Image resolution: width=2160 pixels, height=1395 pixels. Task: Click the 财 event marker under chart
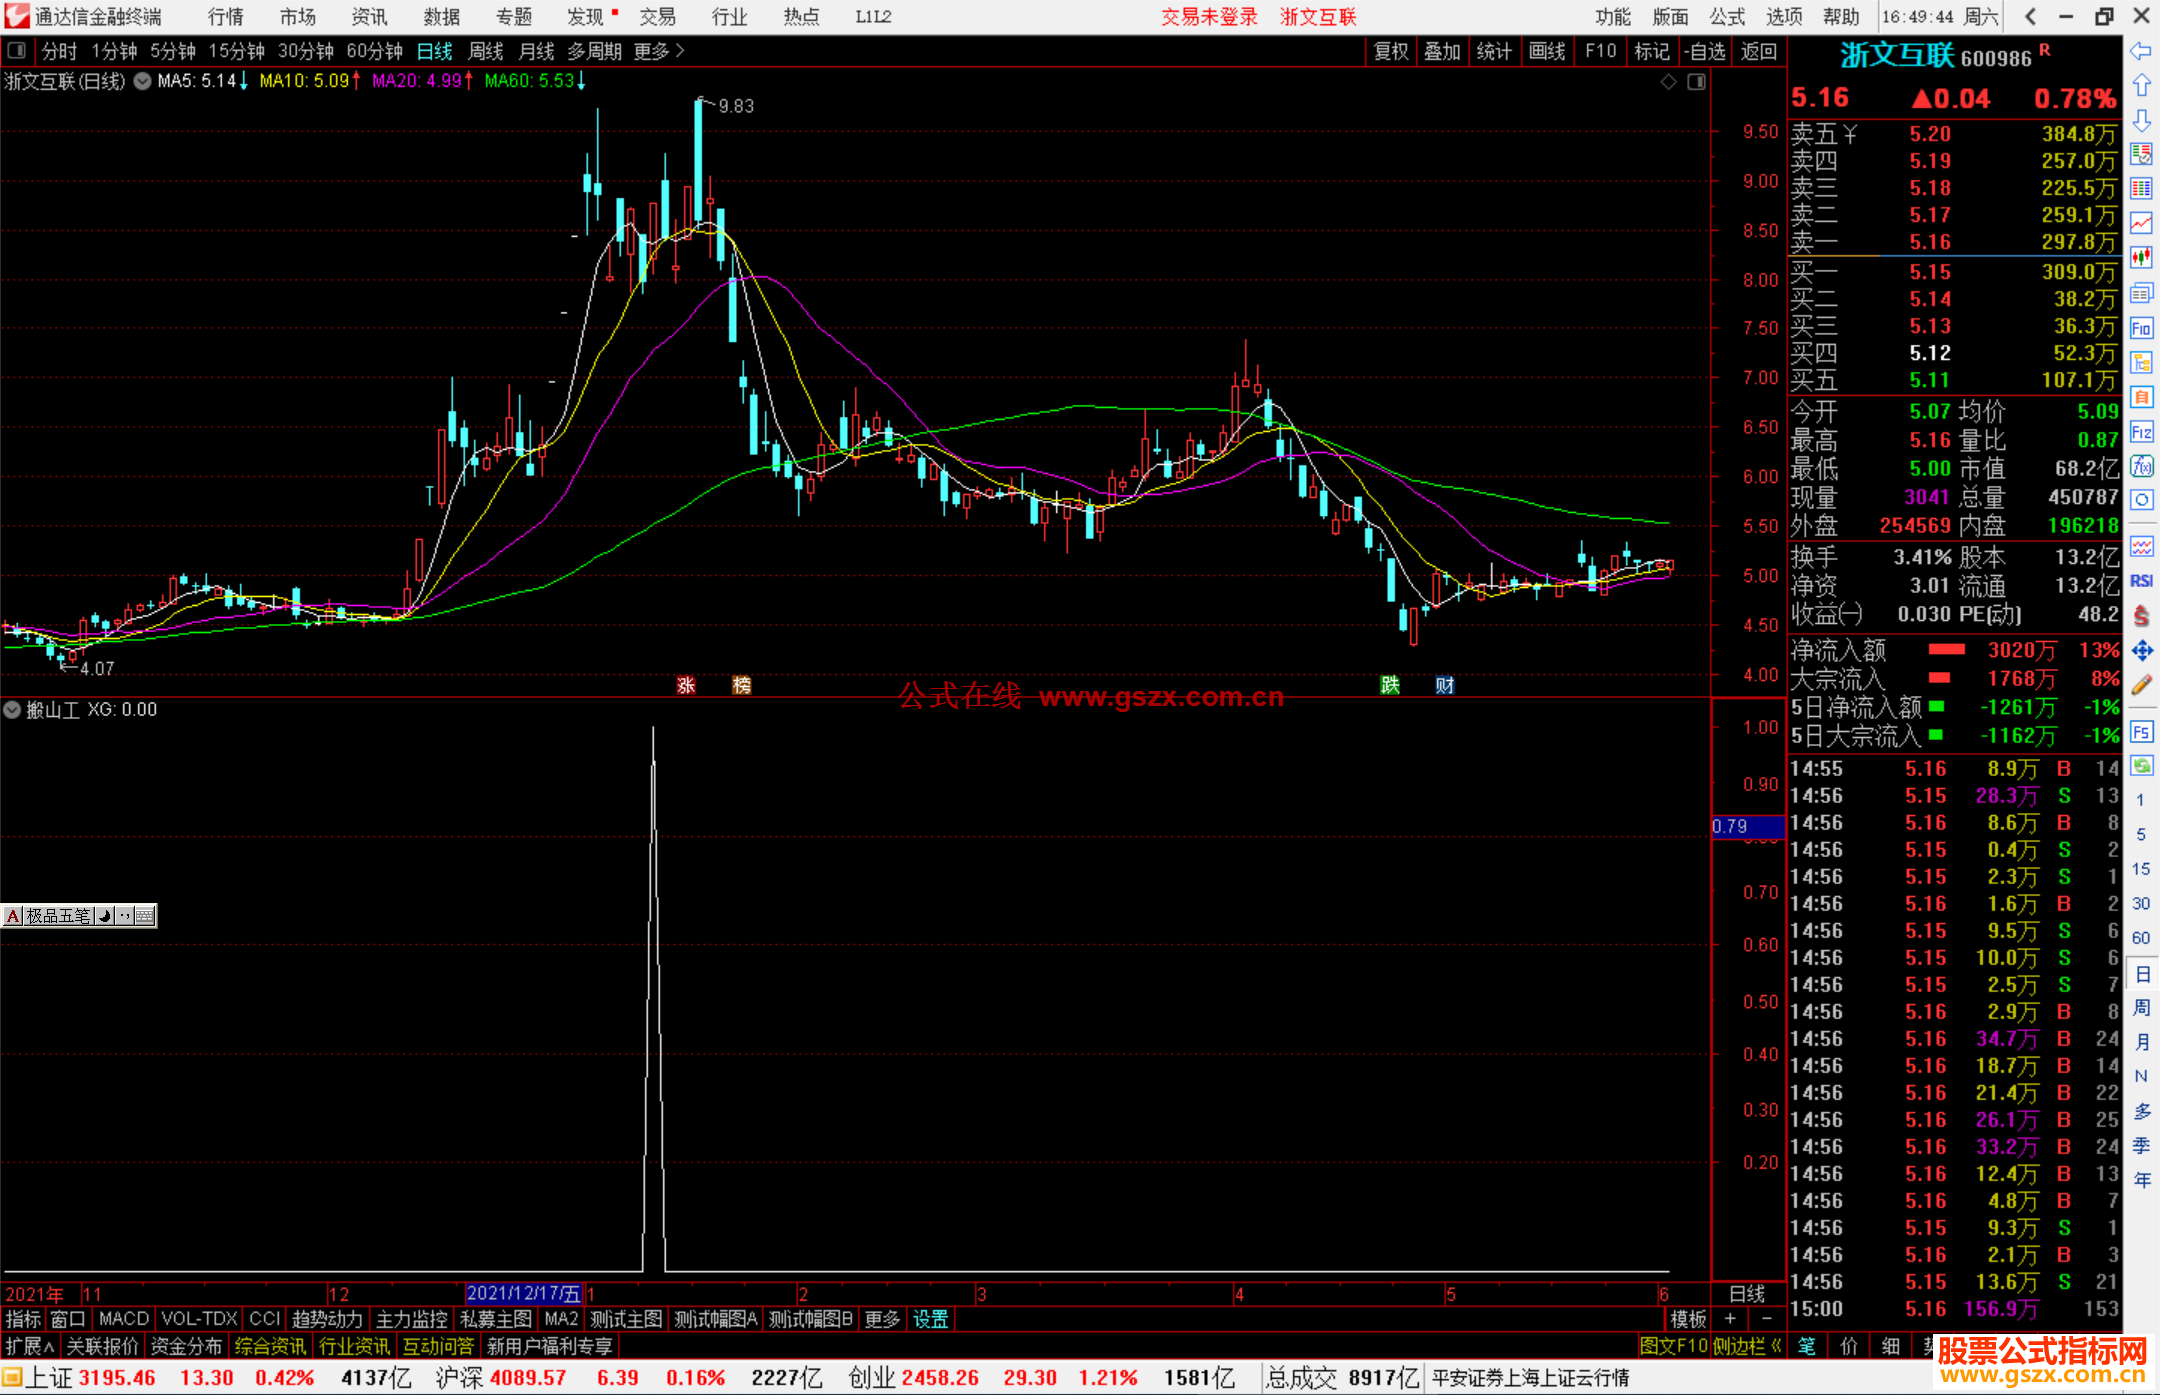[x=1444, y=685]
